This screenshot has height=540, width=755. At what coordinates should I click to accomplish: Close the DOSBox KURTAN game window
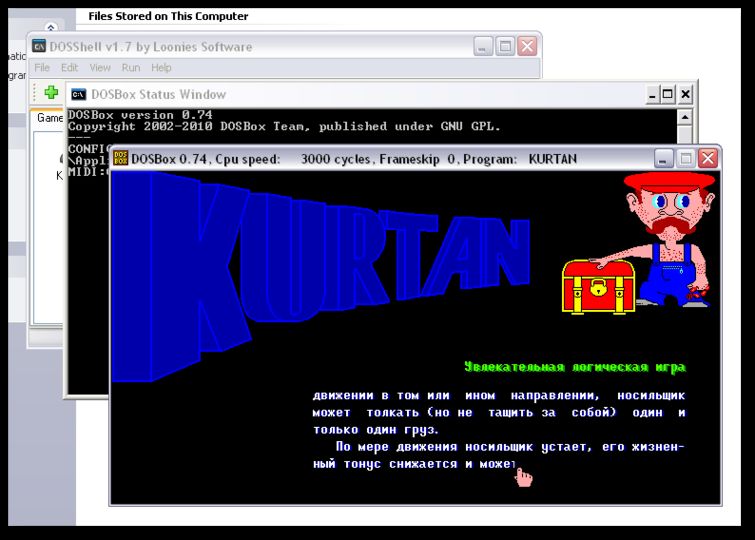tap(708, 158)
